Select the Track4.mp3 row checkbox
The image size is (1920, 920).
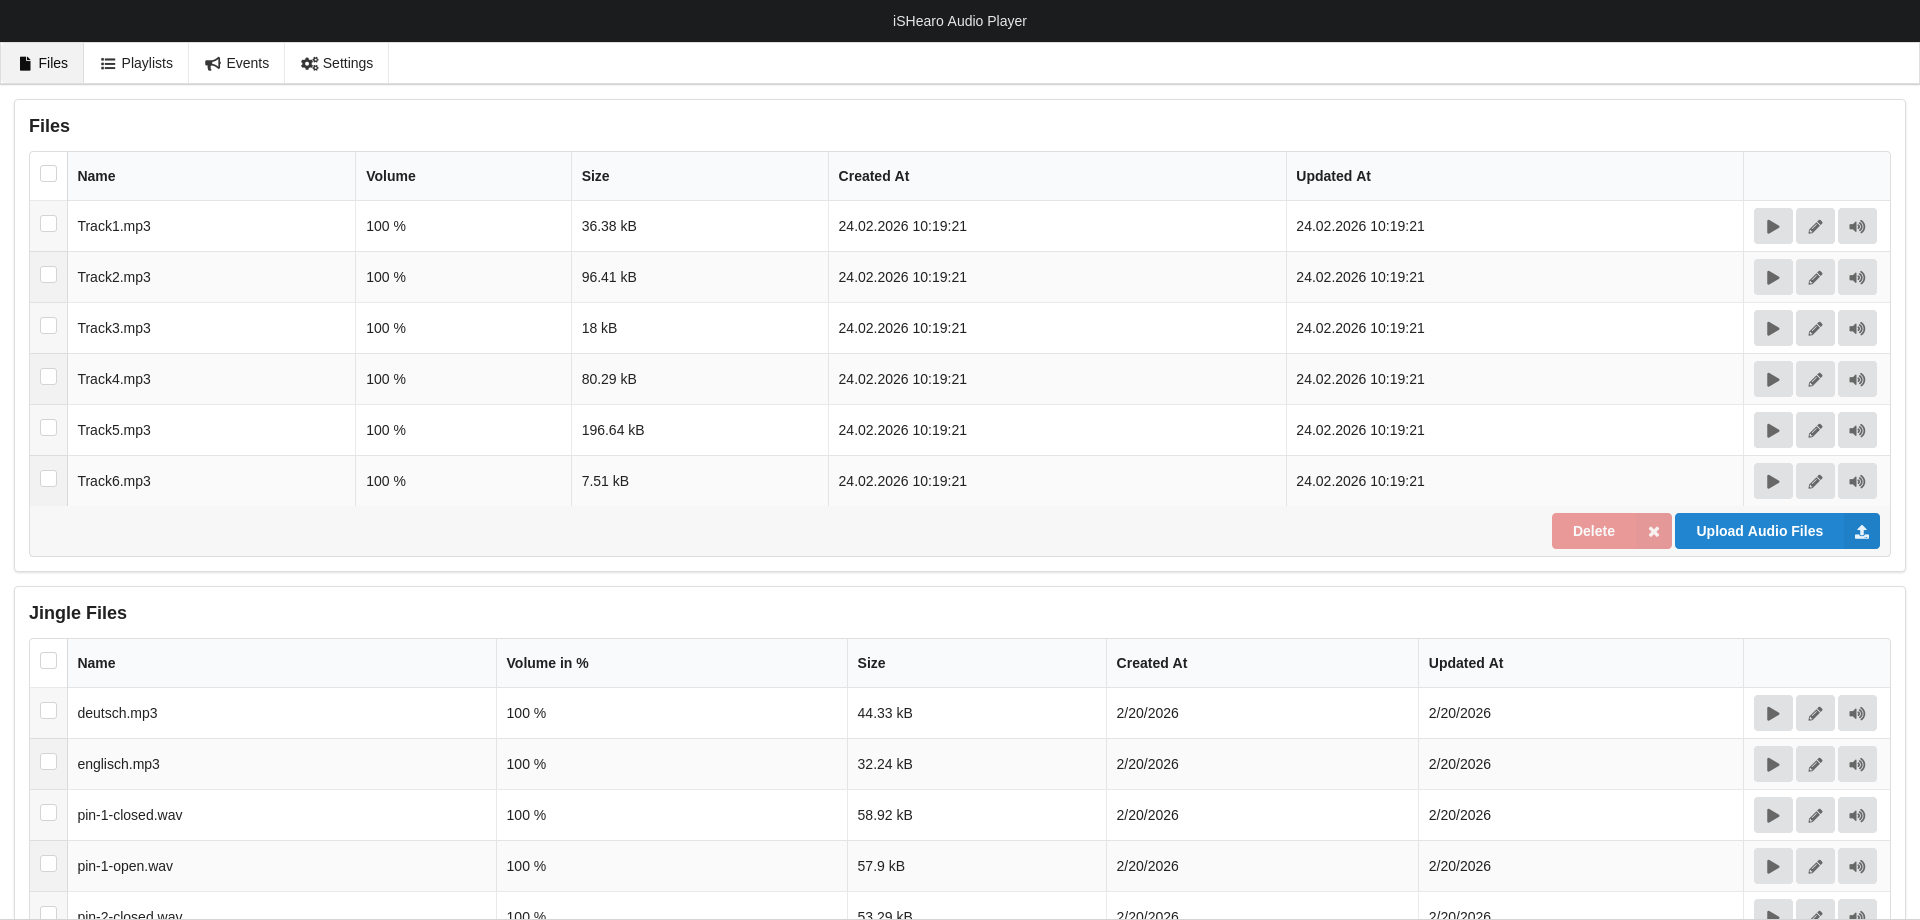coord(48,377)
